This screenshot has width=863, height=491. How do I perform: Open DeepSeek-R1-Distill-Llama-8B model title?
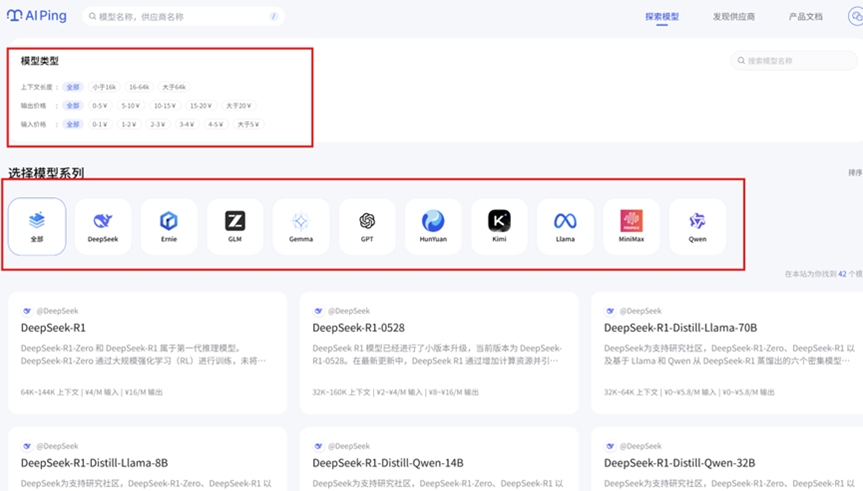coord(95,463)
